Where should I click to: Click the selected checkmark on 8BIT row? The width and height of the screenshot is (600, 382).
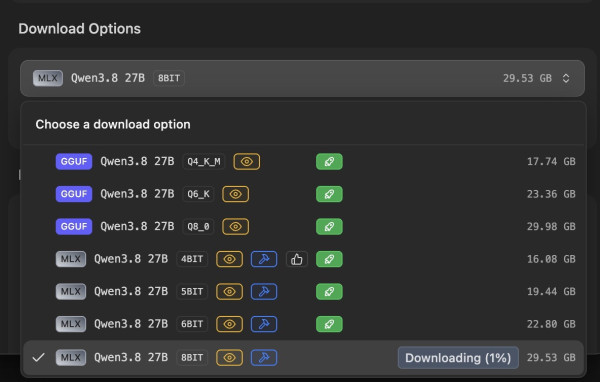coord(38,358)
